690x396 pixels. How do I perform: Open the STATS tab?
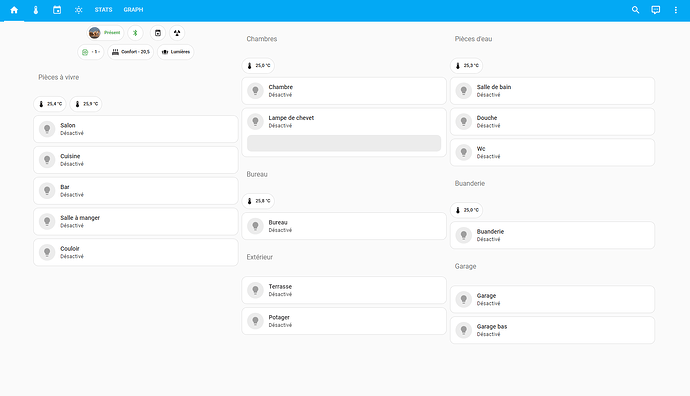pyautogui.click(x=103, y=10)
